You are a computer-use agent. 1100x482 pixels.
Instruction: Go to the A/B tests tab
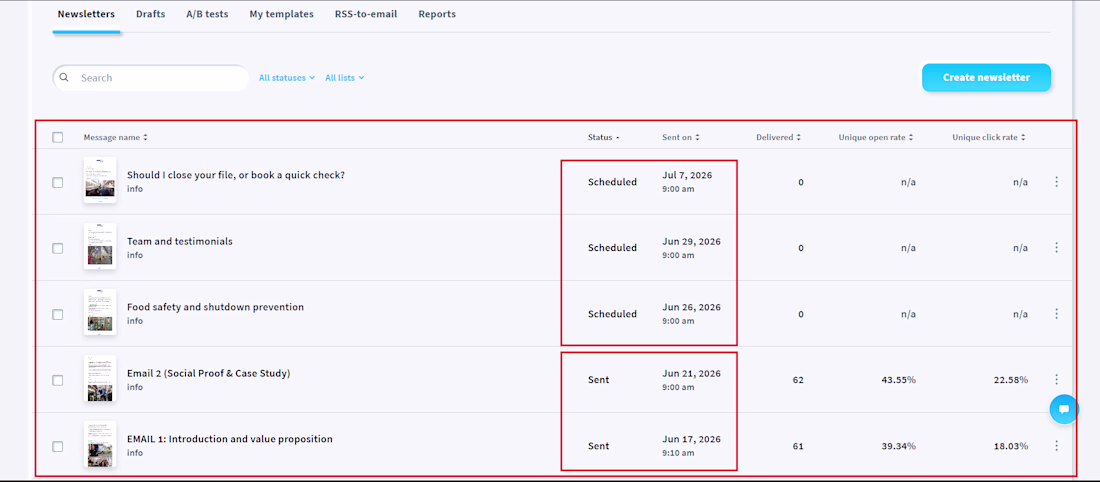click(207, 14)
